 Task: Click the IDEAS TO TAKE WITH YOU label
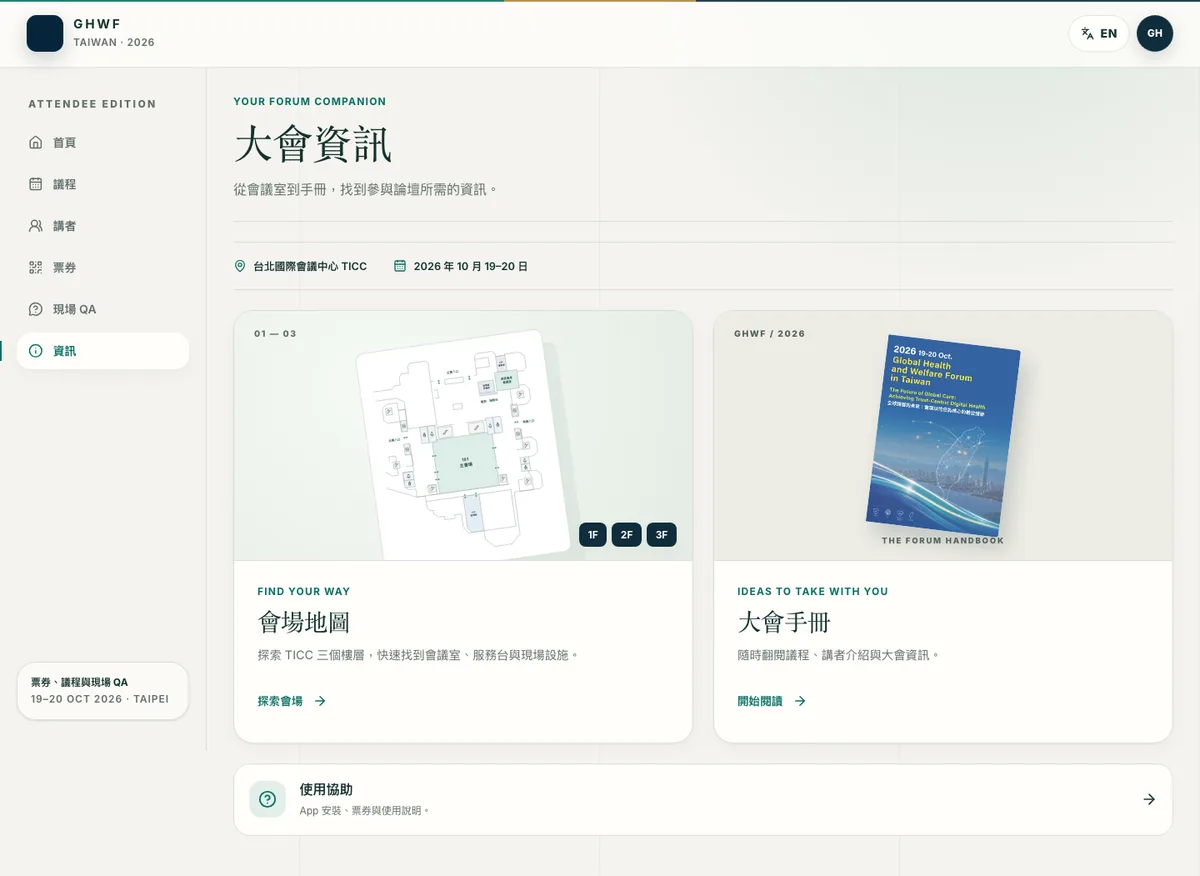click(813, 591)
